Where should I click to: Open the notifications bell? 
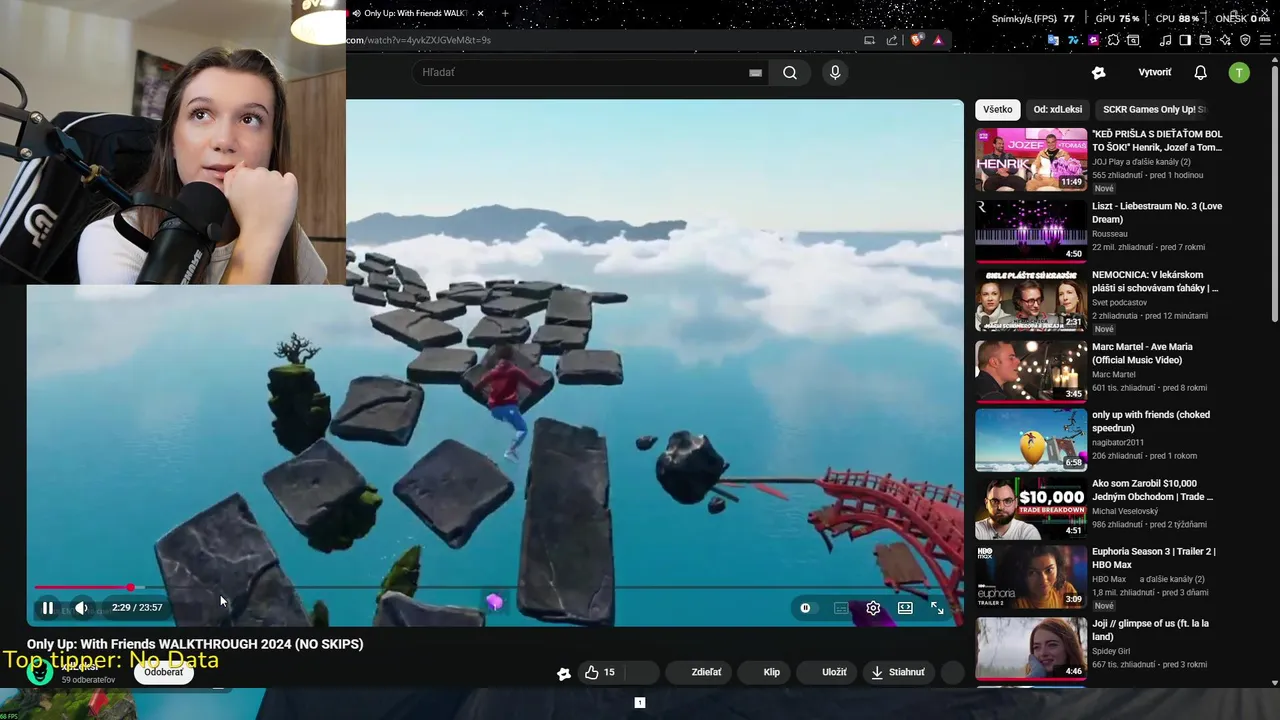click(1201, 72)
